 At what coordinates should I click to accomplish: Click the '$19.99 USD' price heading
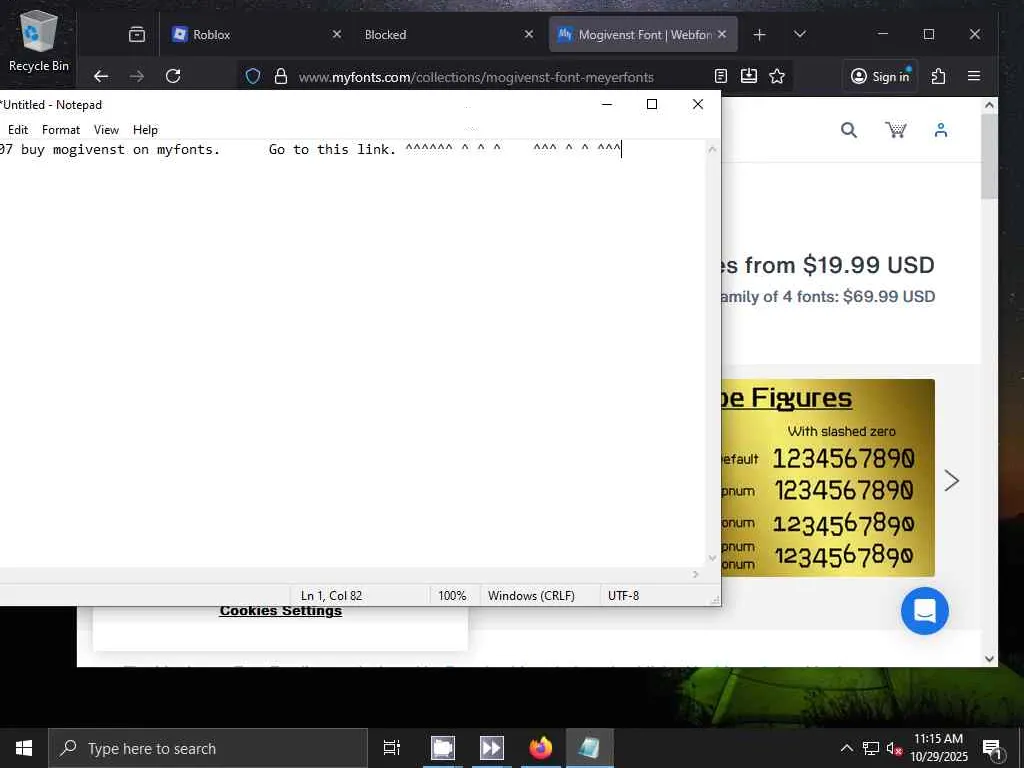coord(868,264)
